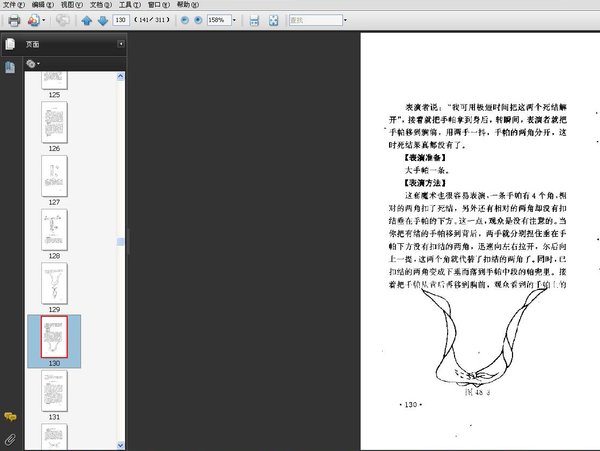Click the 页面 panel title label
This screenshot has width=600, height=451.
coord(33,44)
